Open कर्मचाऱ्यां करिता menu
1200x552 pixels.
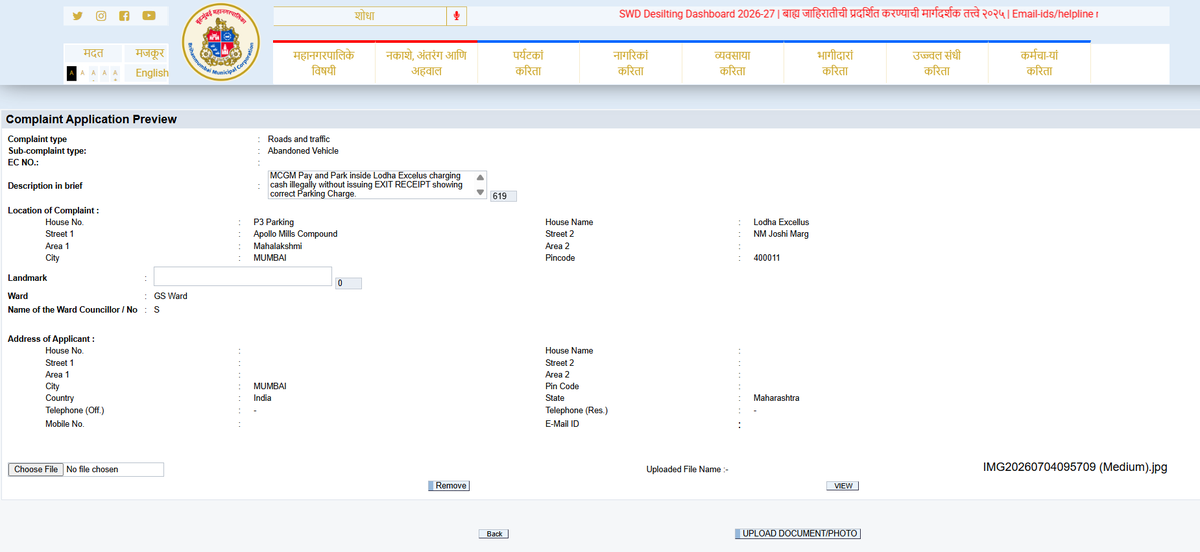tap(1039, 63)
